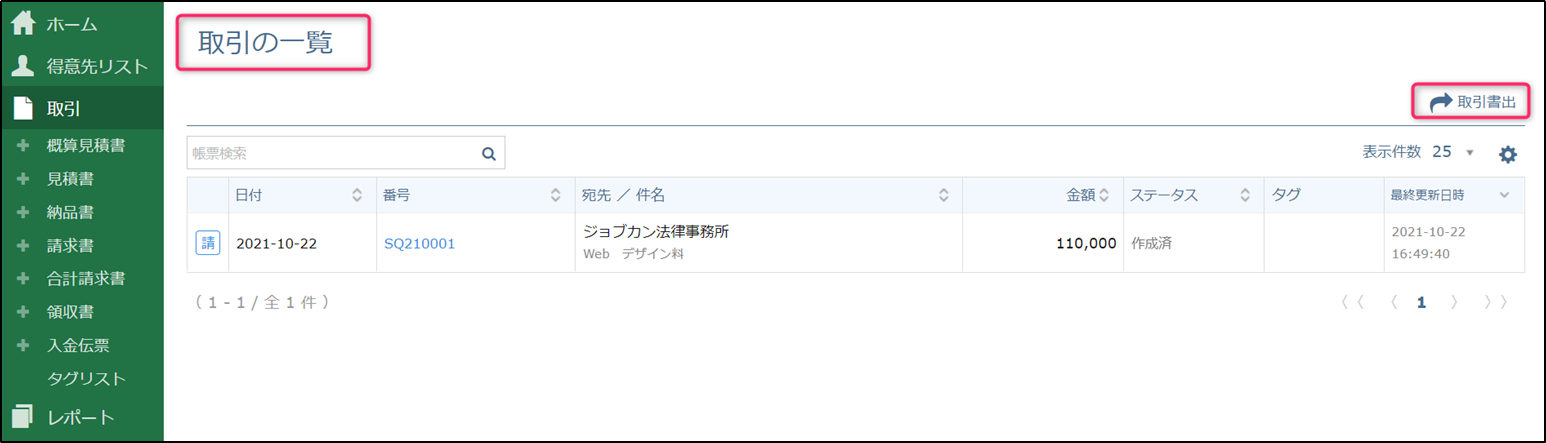Click plus icon next to 請求書
The image size is (1546, 443).
point(23,245)
